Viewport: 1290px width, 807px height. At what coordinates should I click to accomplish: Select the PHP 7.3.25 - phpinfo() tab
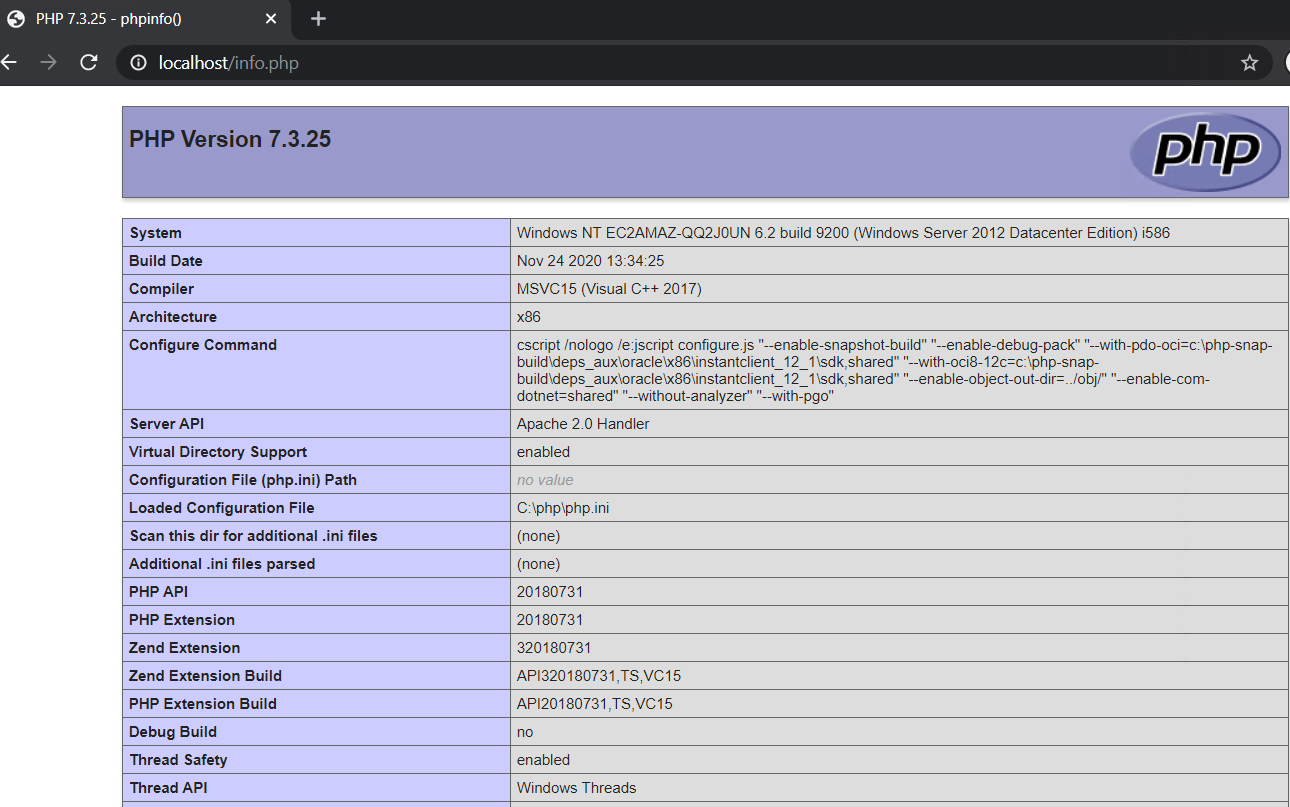point(145,20)
